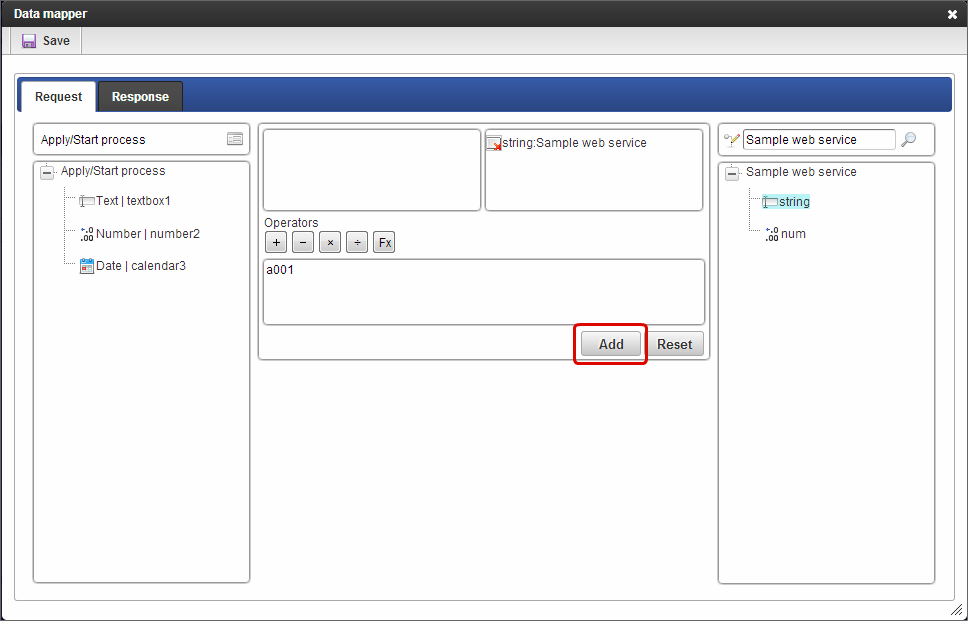
Task: Click the empty source mapping box
Action: pyautogui.click(x=372, y=170)
